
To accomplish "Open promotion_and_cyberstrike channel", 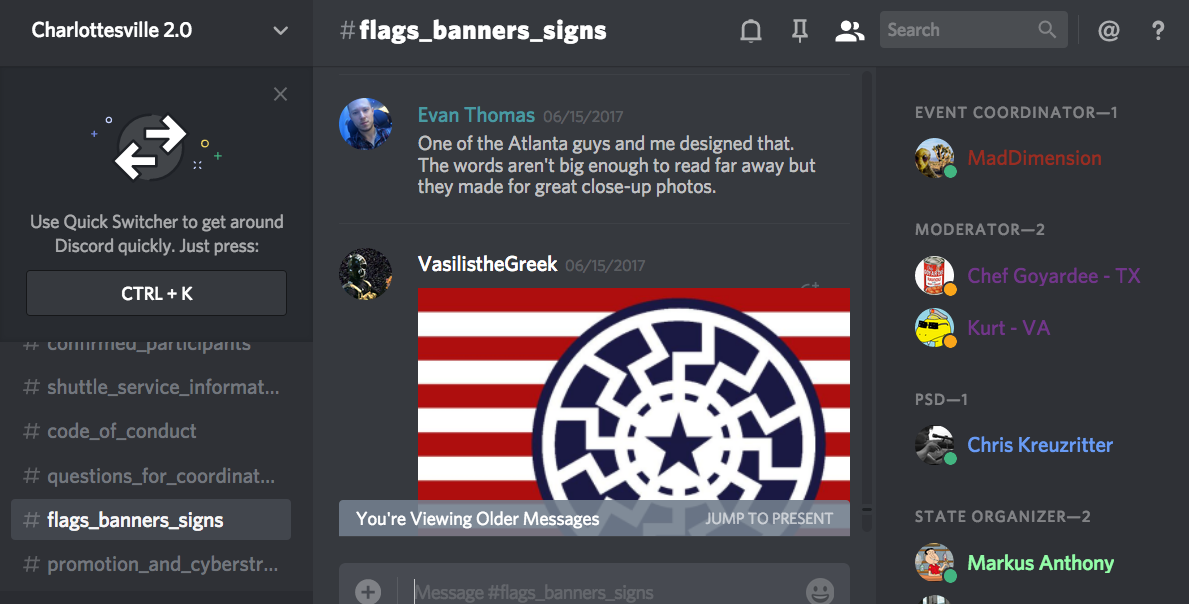I will (x=150, y=565).
